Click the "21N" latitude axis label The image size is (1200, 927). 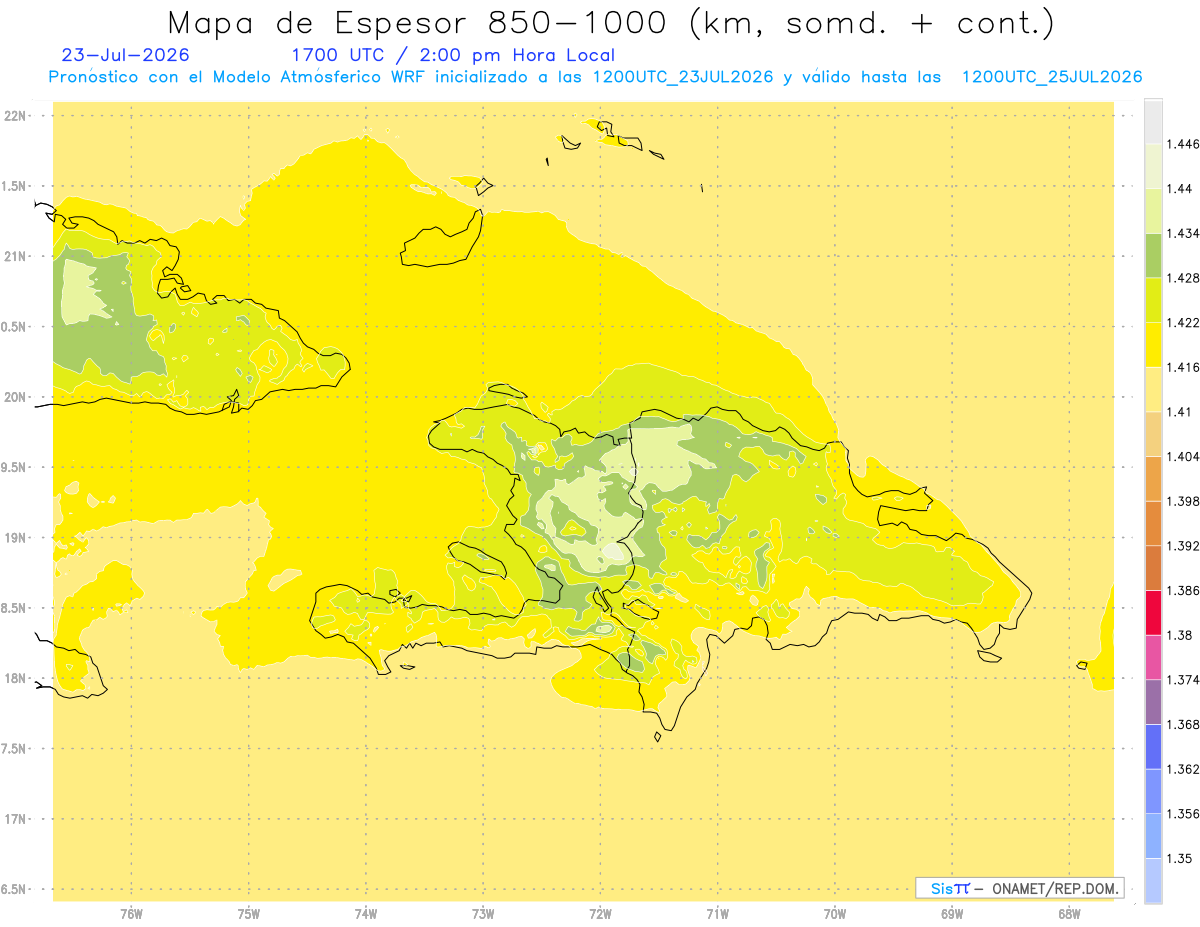(x=15, y=256)
